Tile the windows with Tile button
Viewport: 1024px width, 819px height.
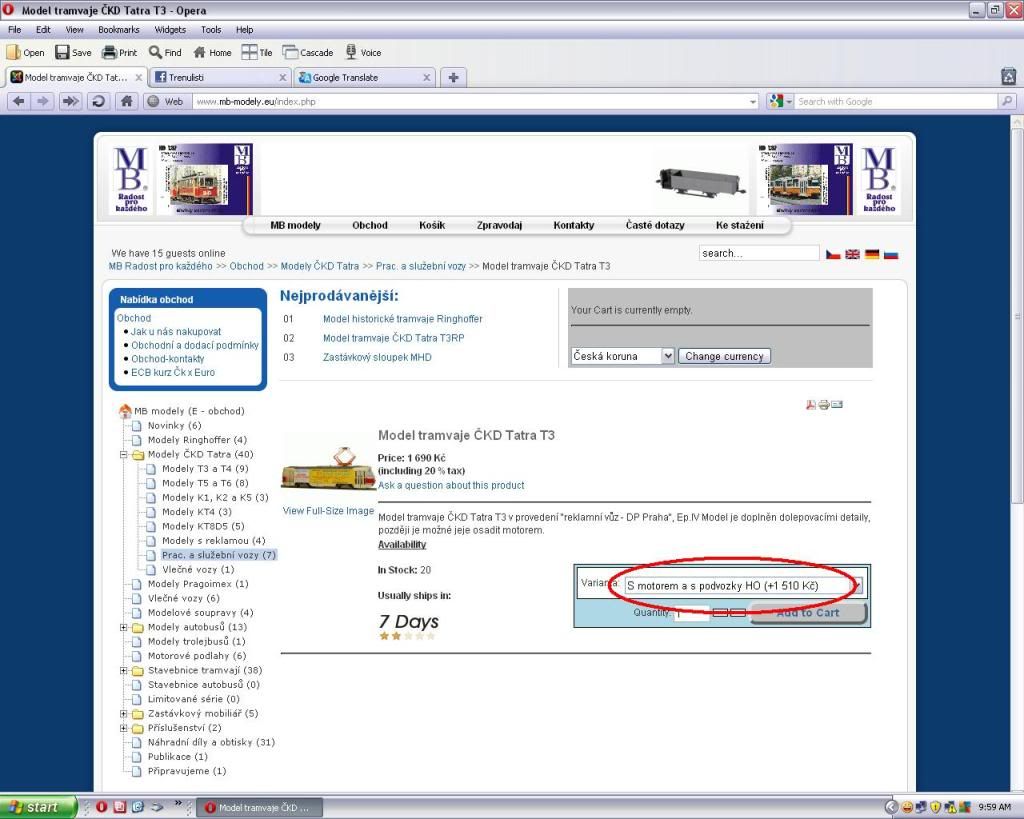[257, 52]
